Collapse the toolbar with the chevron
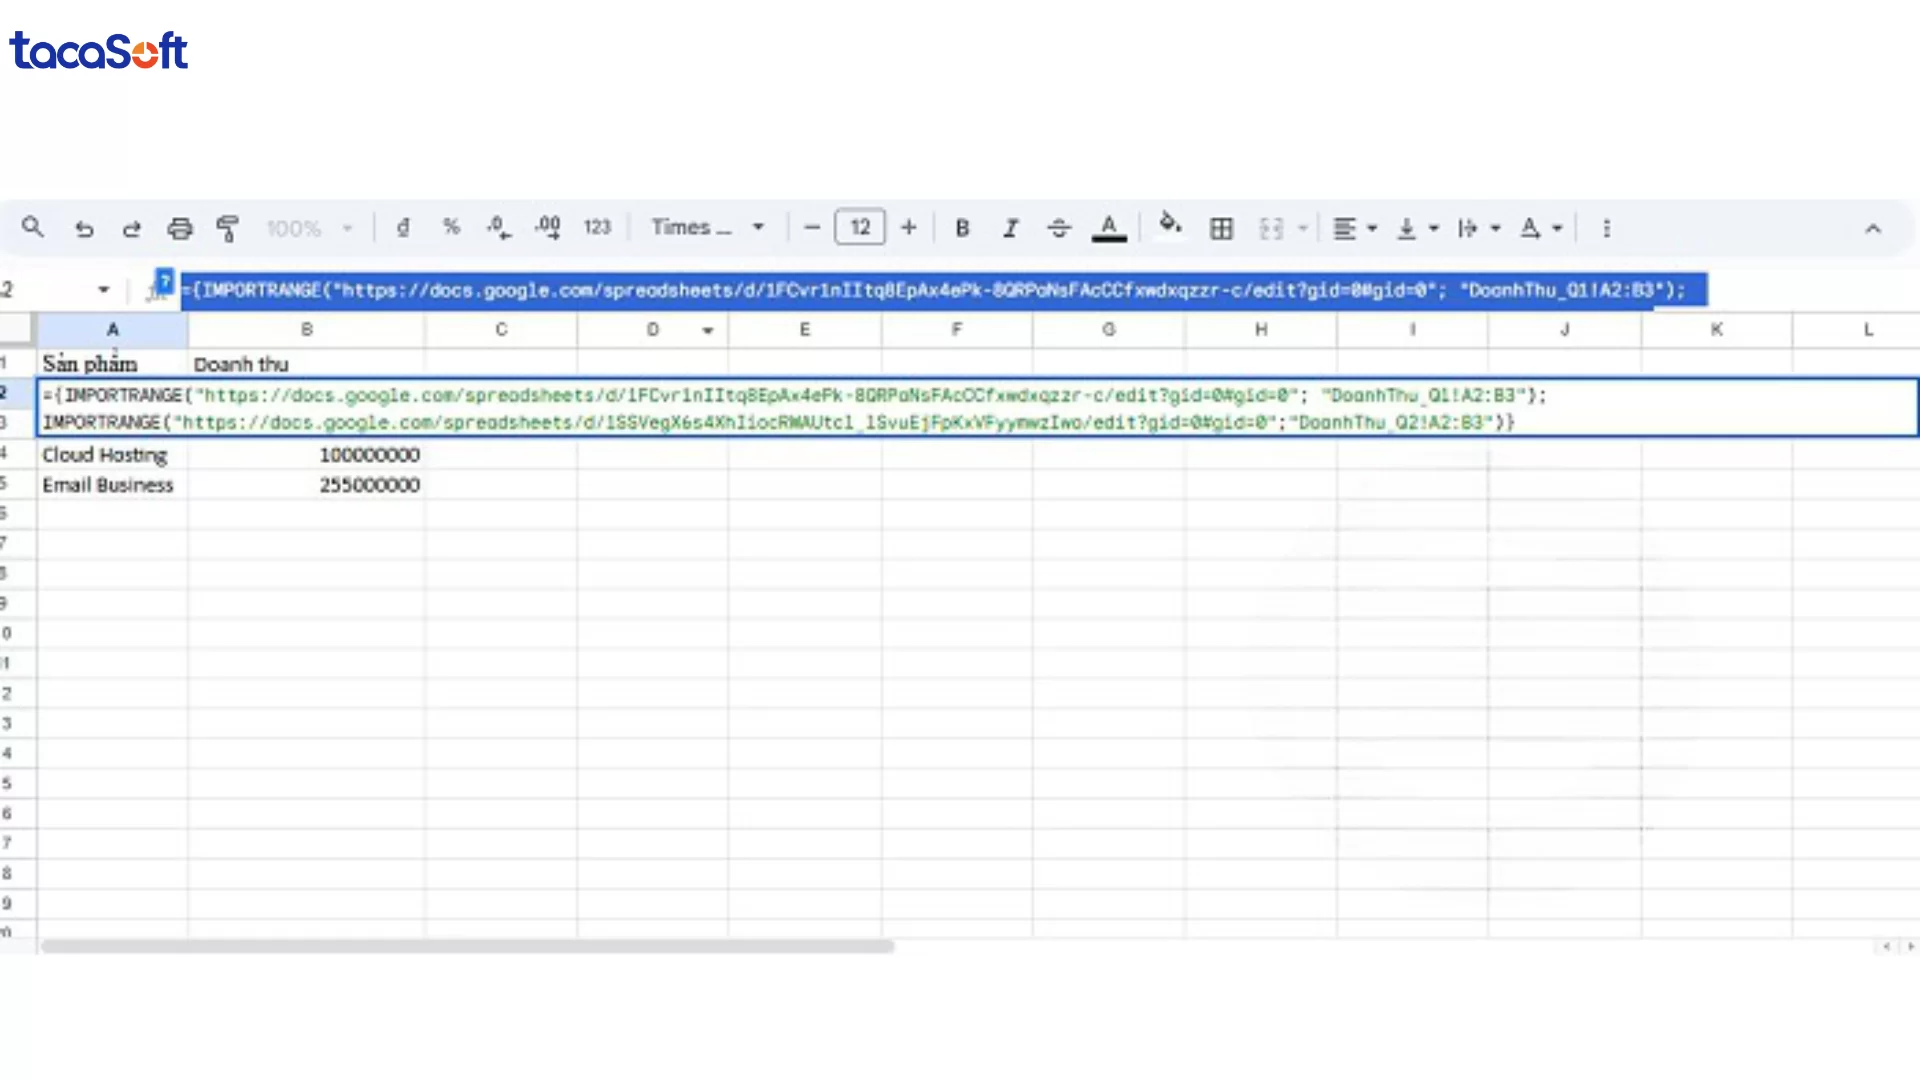Image resolution: width=1920 pixels, height=1080 pixels. click(x=1873, y=227)
